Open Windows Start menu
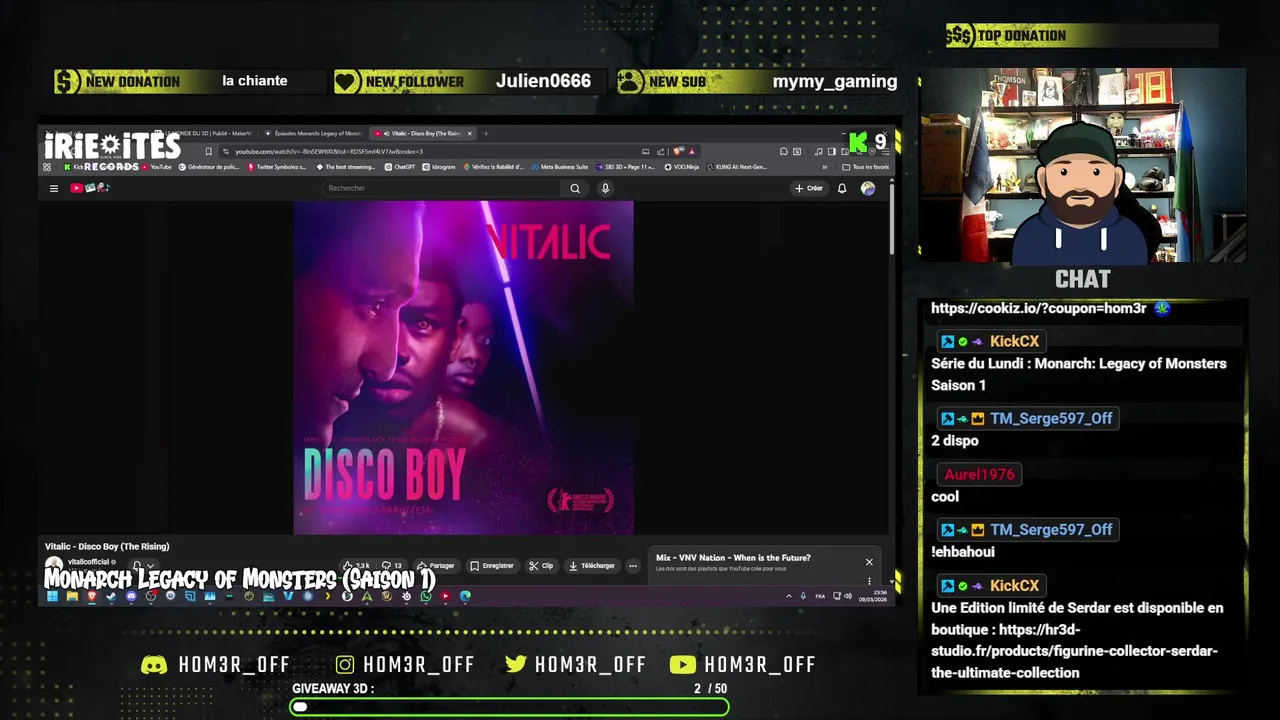 (x=52, y=597)
